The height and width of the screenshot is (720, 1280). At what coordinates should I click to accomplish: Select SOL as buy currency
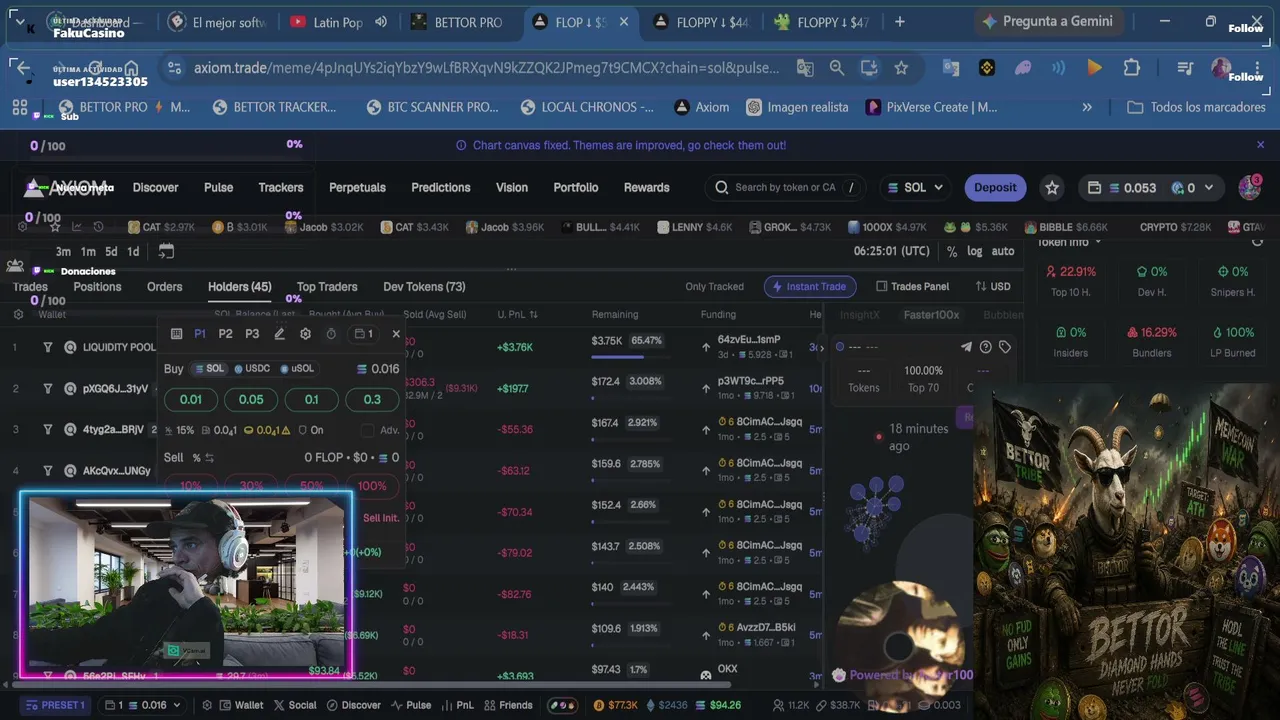pyautogui.click(x=210, y=369)
